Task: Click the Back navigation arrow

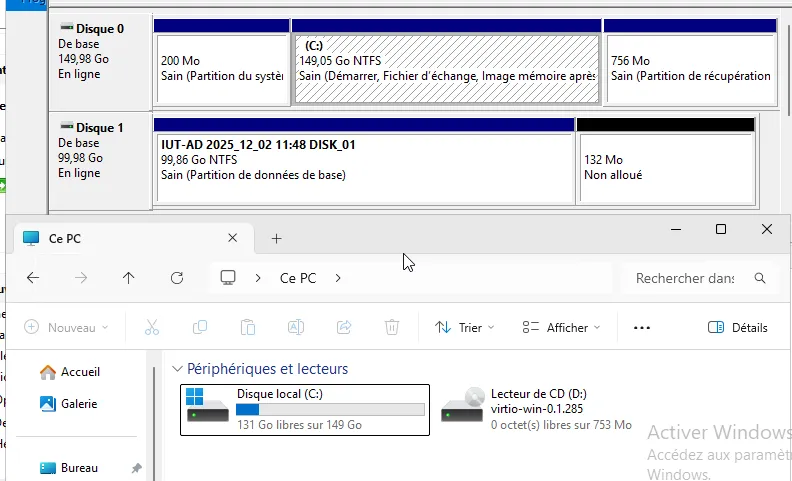Action: (33, 278)
